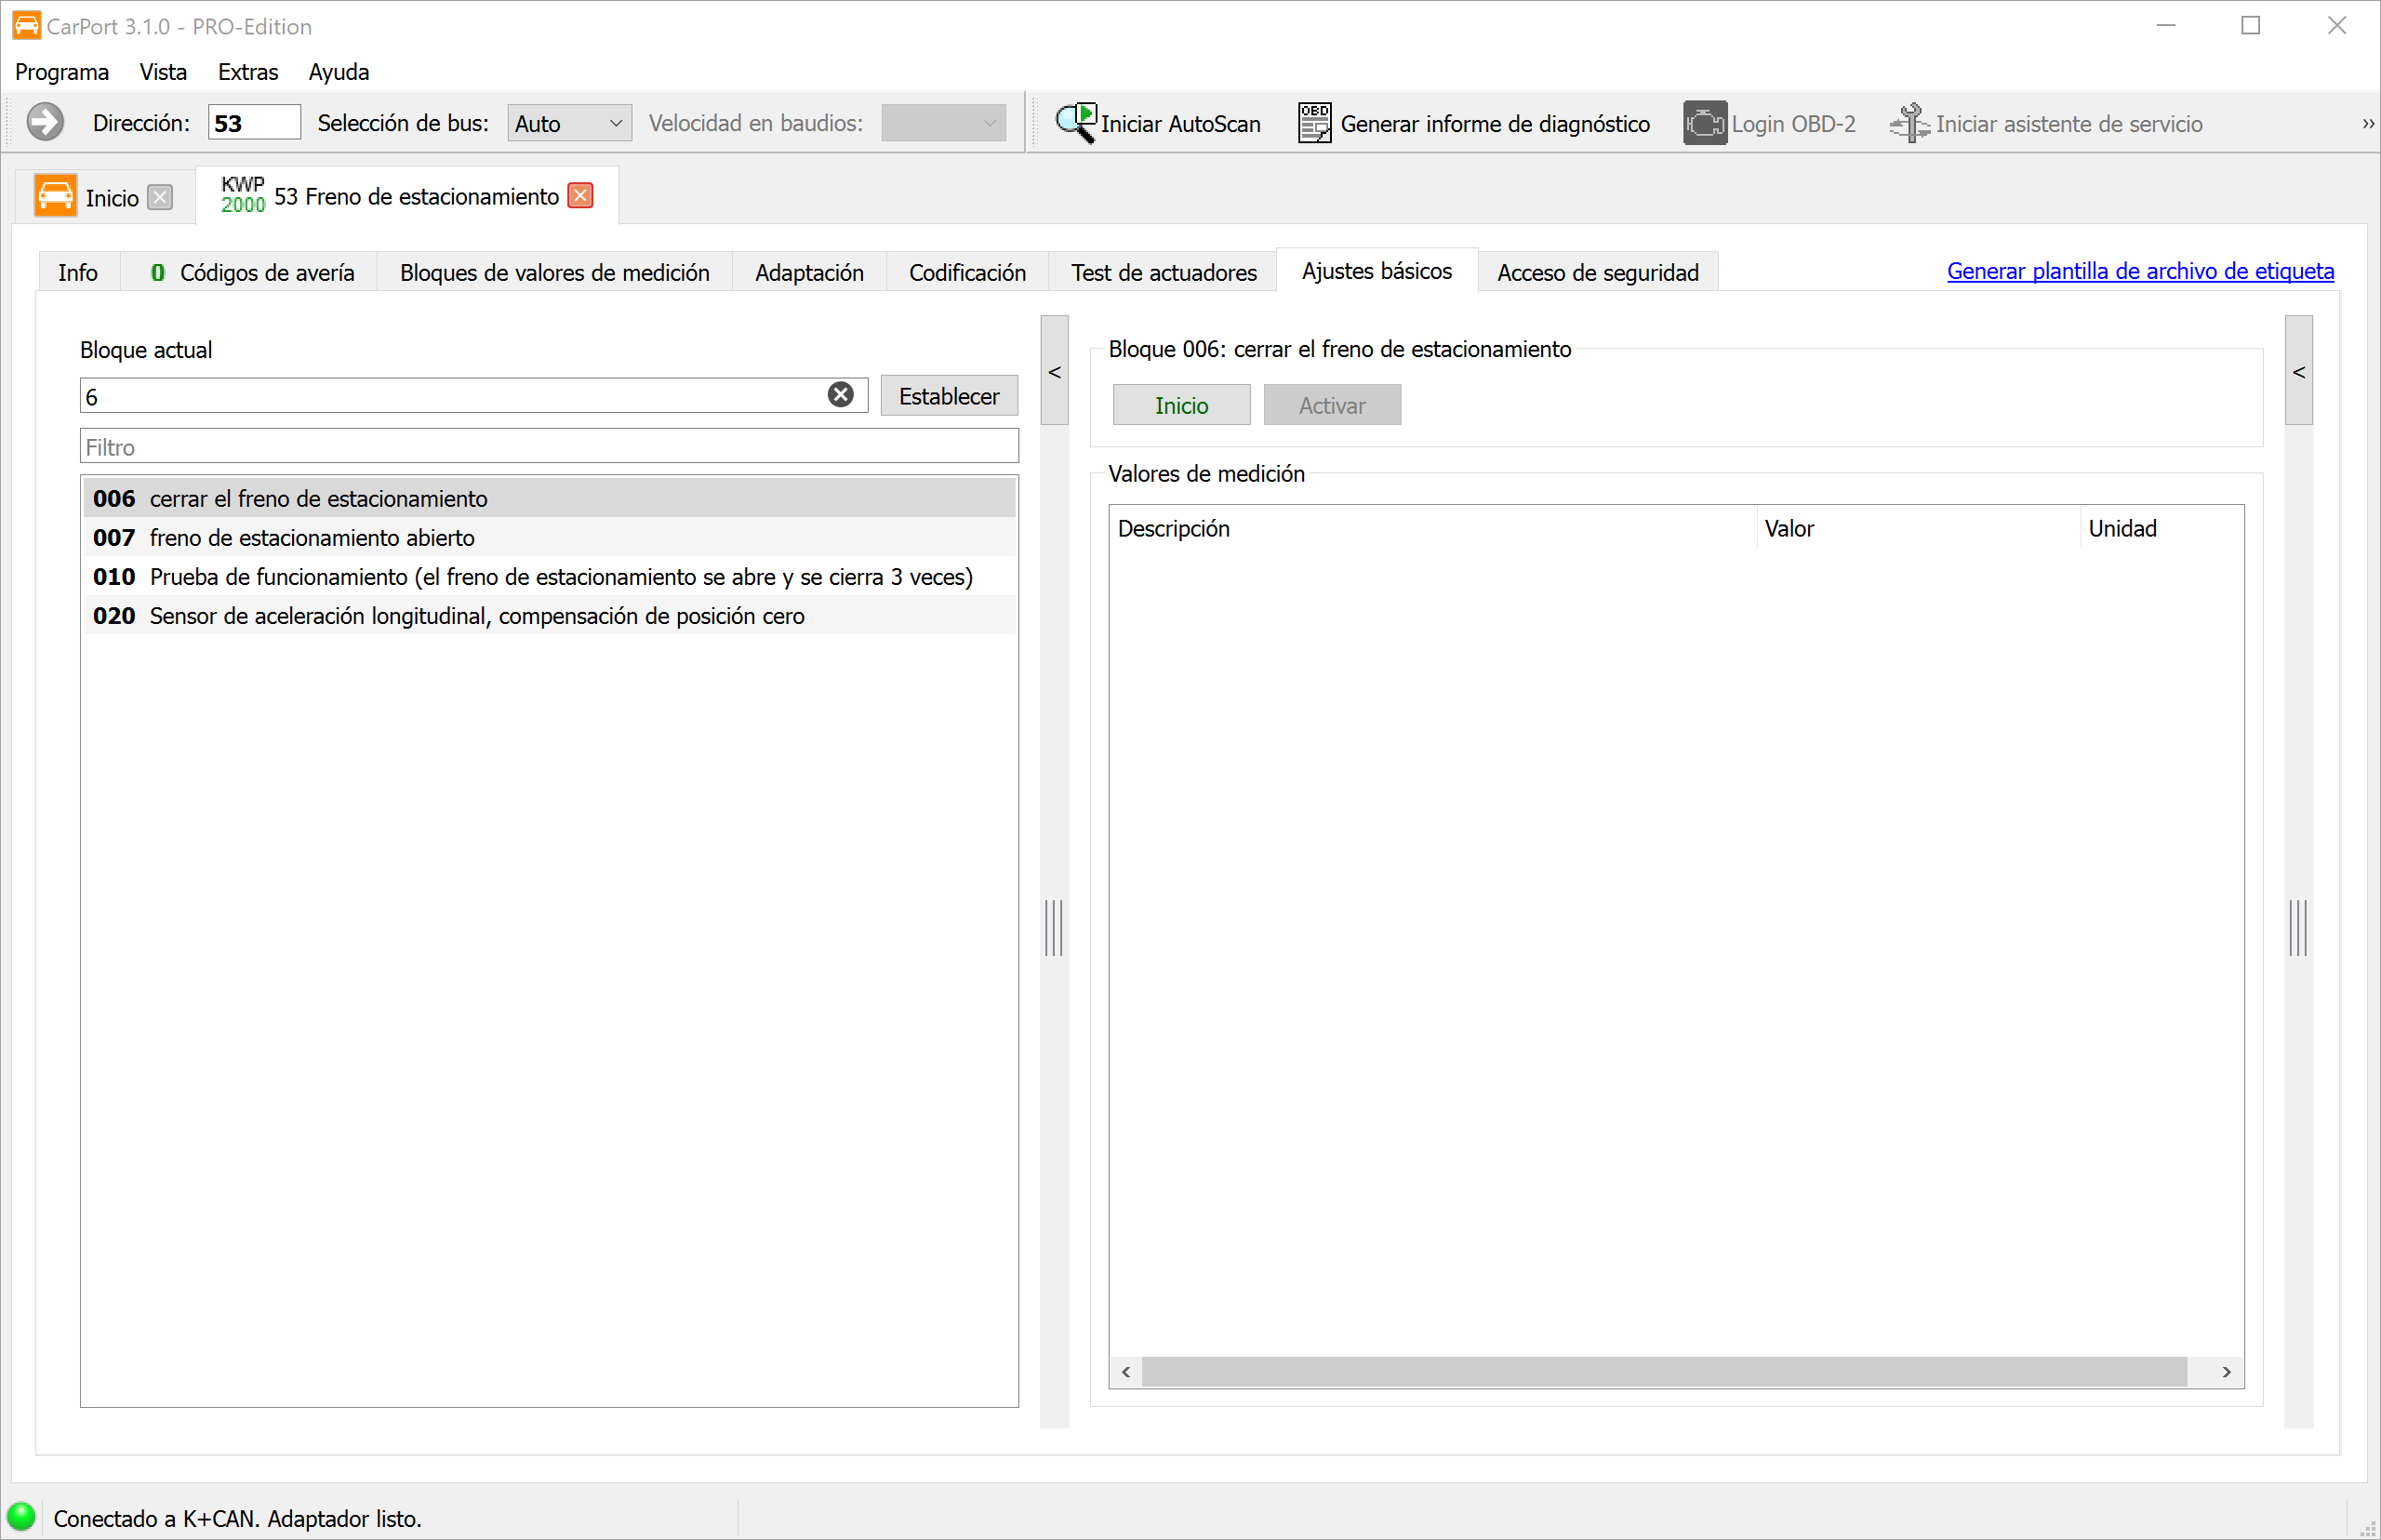This screenshot has width=2381, height=1540.
Task: Click the go arrow next to Dirección
Action: [x=45, y=123]
